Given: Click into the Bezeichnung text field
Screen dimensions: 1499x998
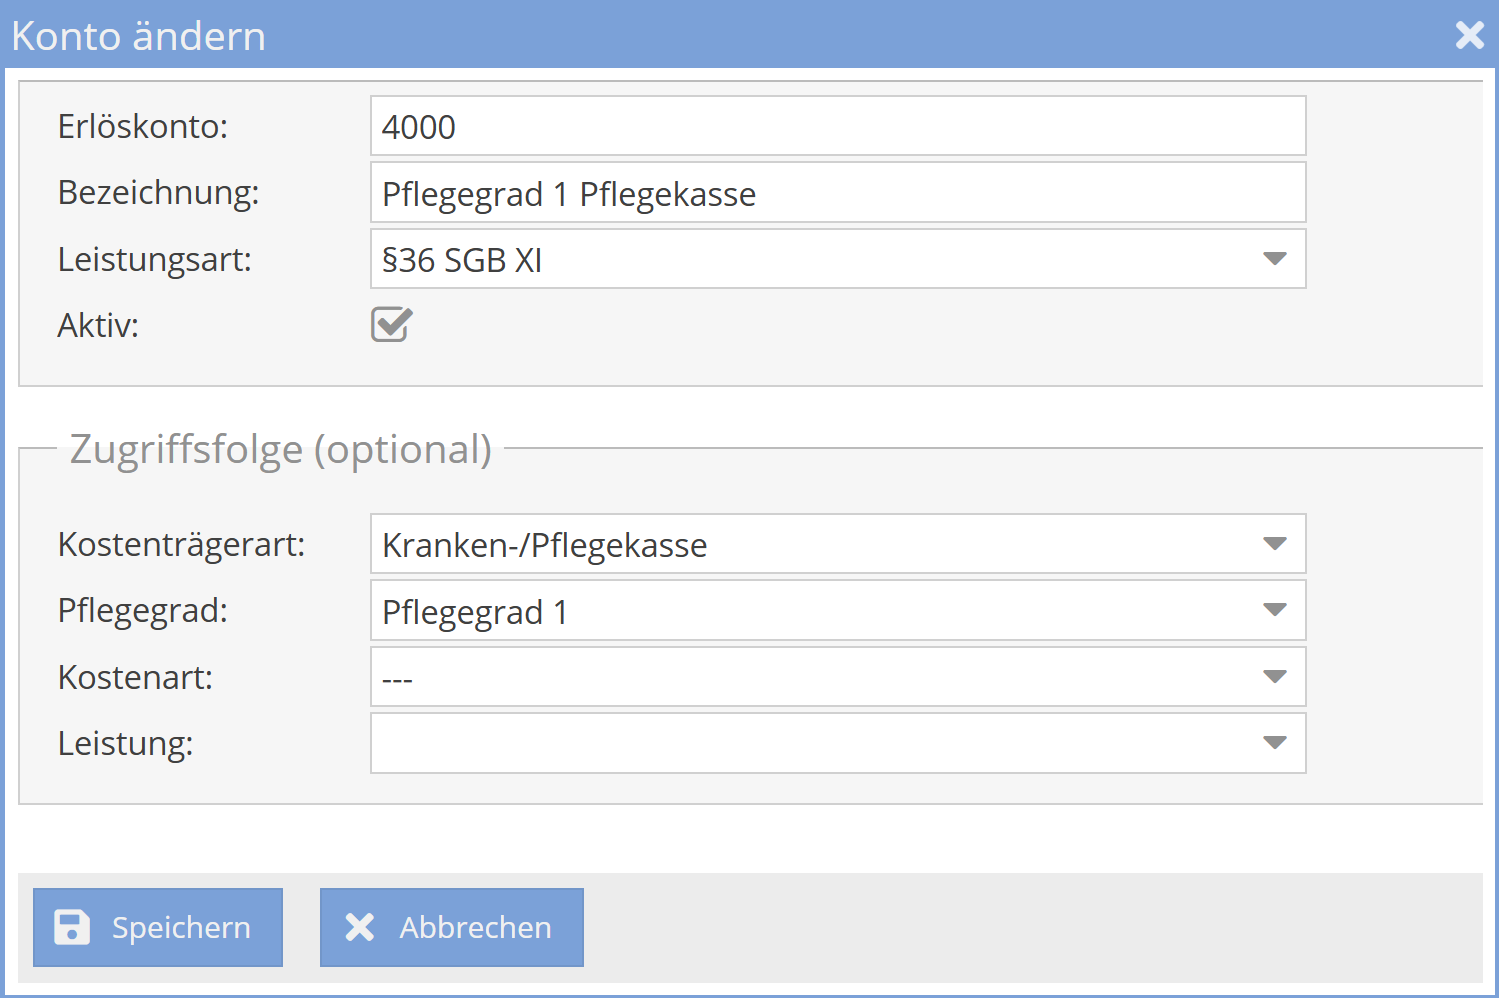Looking at the screenshot, I should [836, 193].
